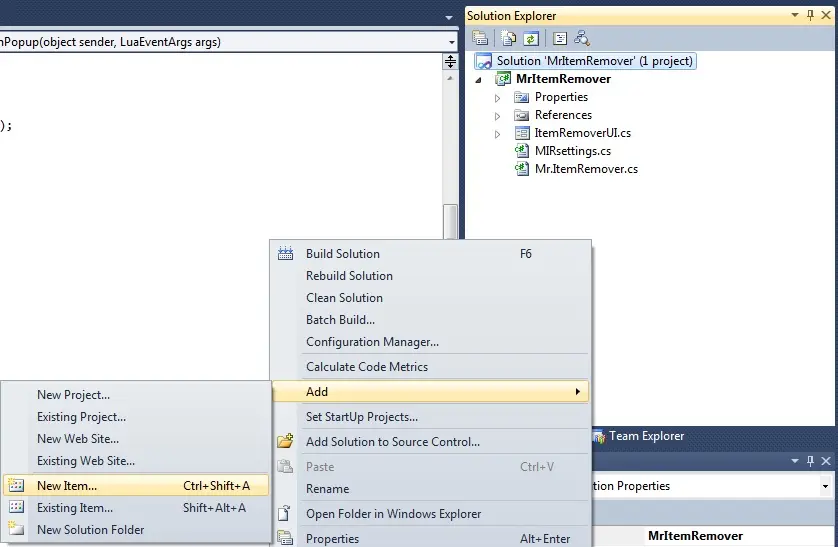Click the Build Solution menu icon

point(285,253)
